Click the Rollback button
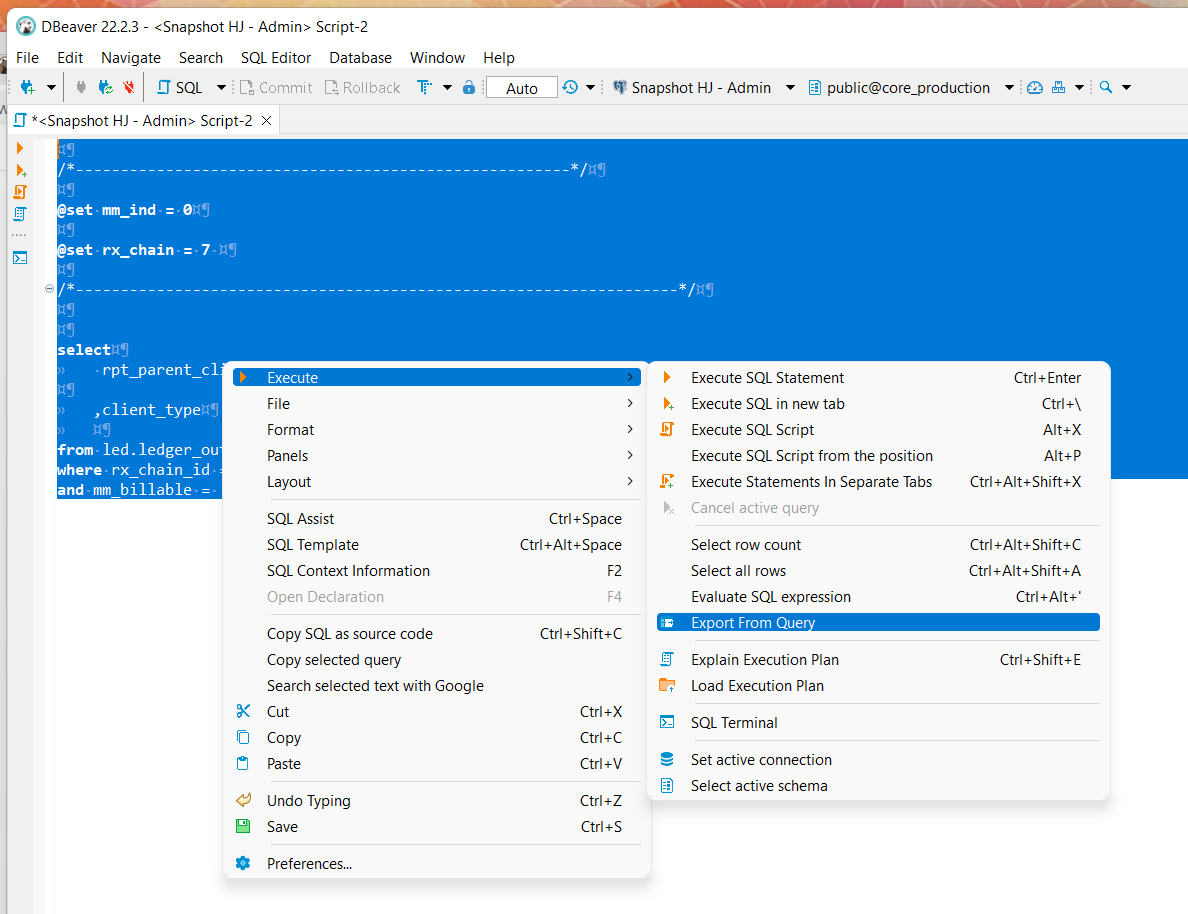Image resolution: width=1188 pixels, height=914 pixels. click(362, 87)
